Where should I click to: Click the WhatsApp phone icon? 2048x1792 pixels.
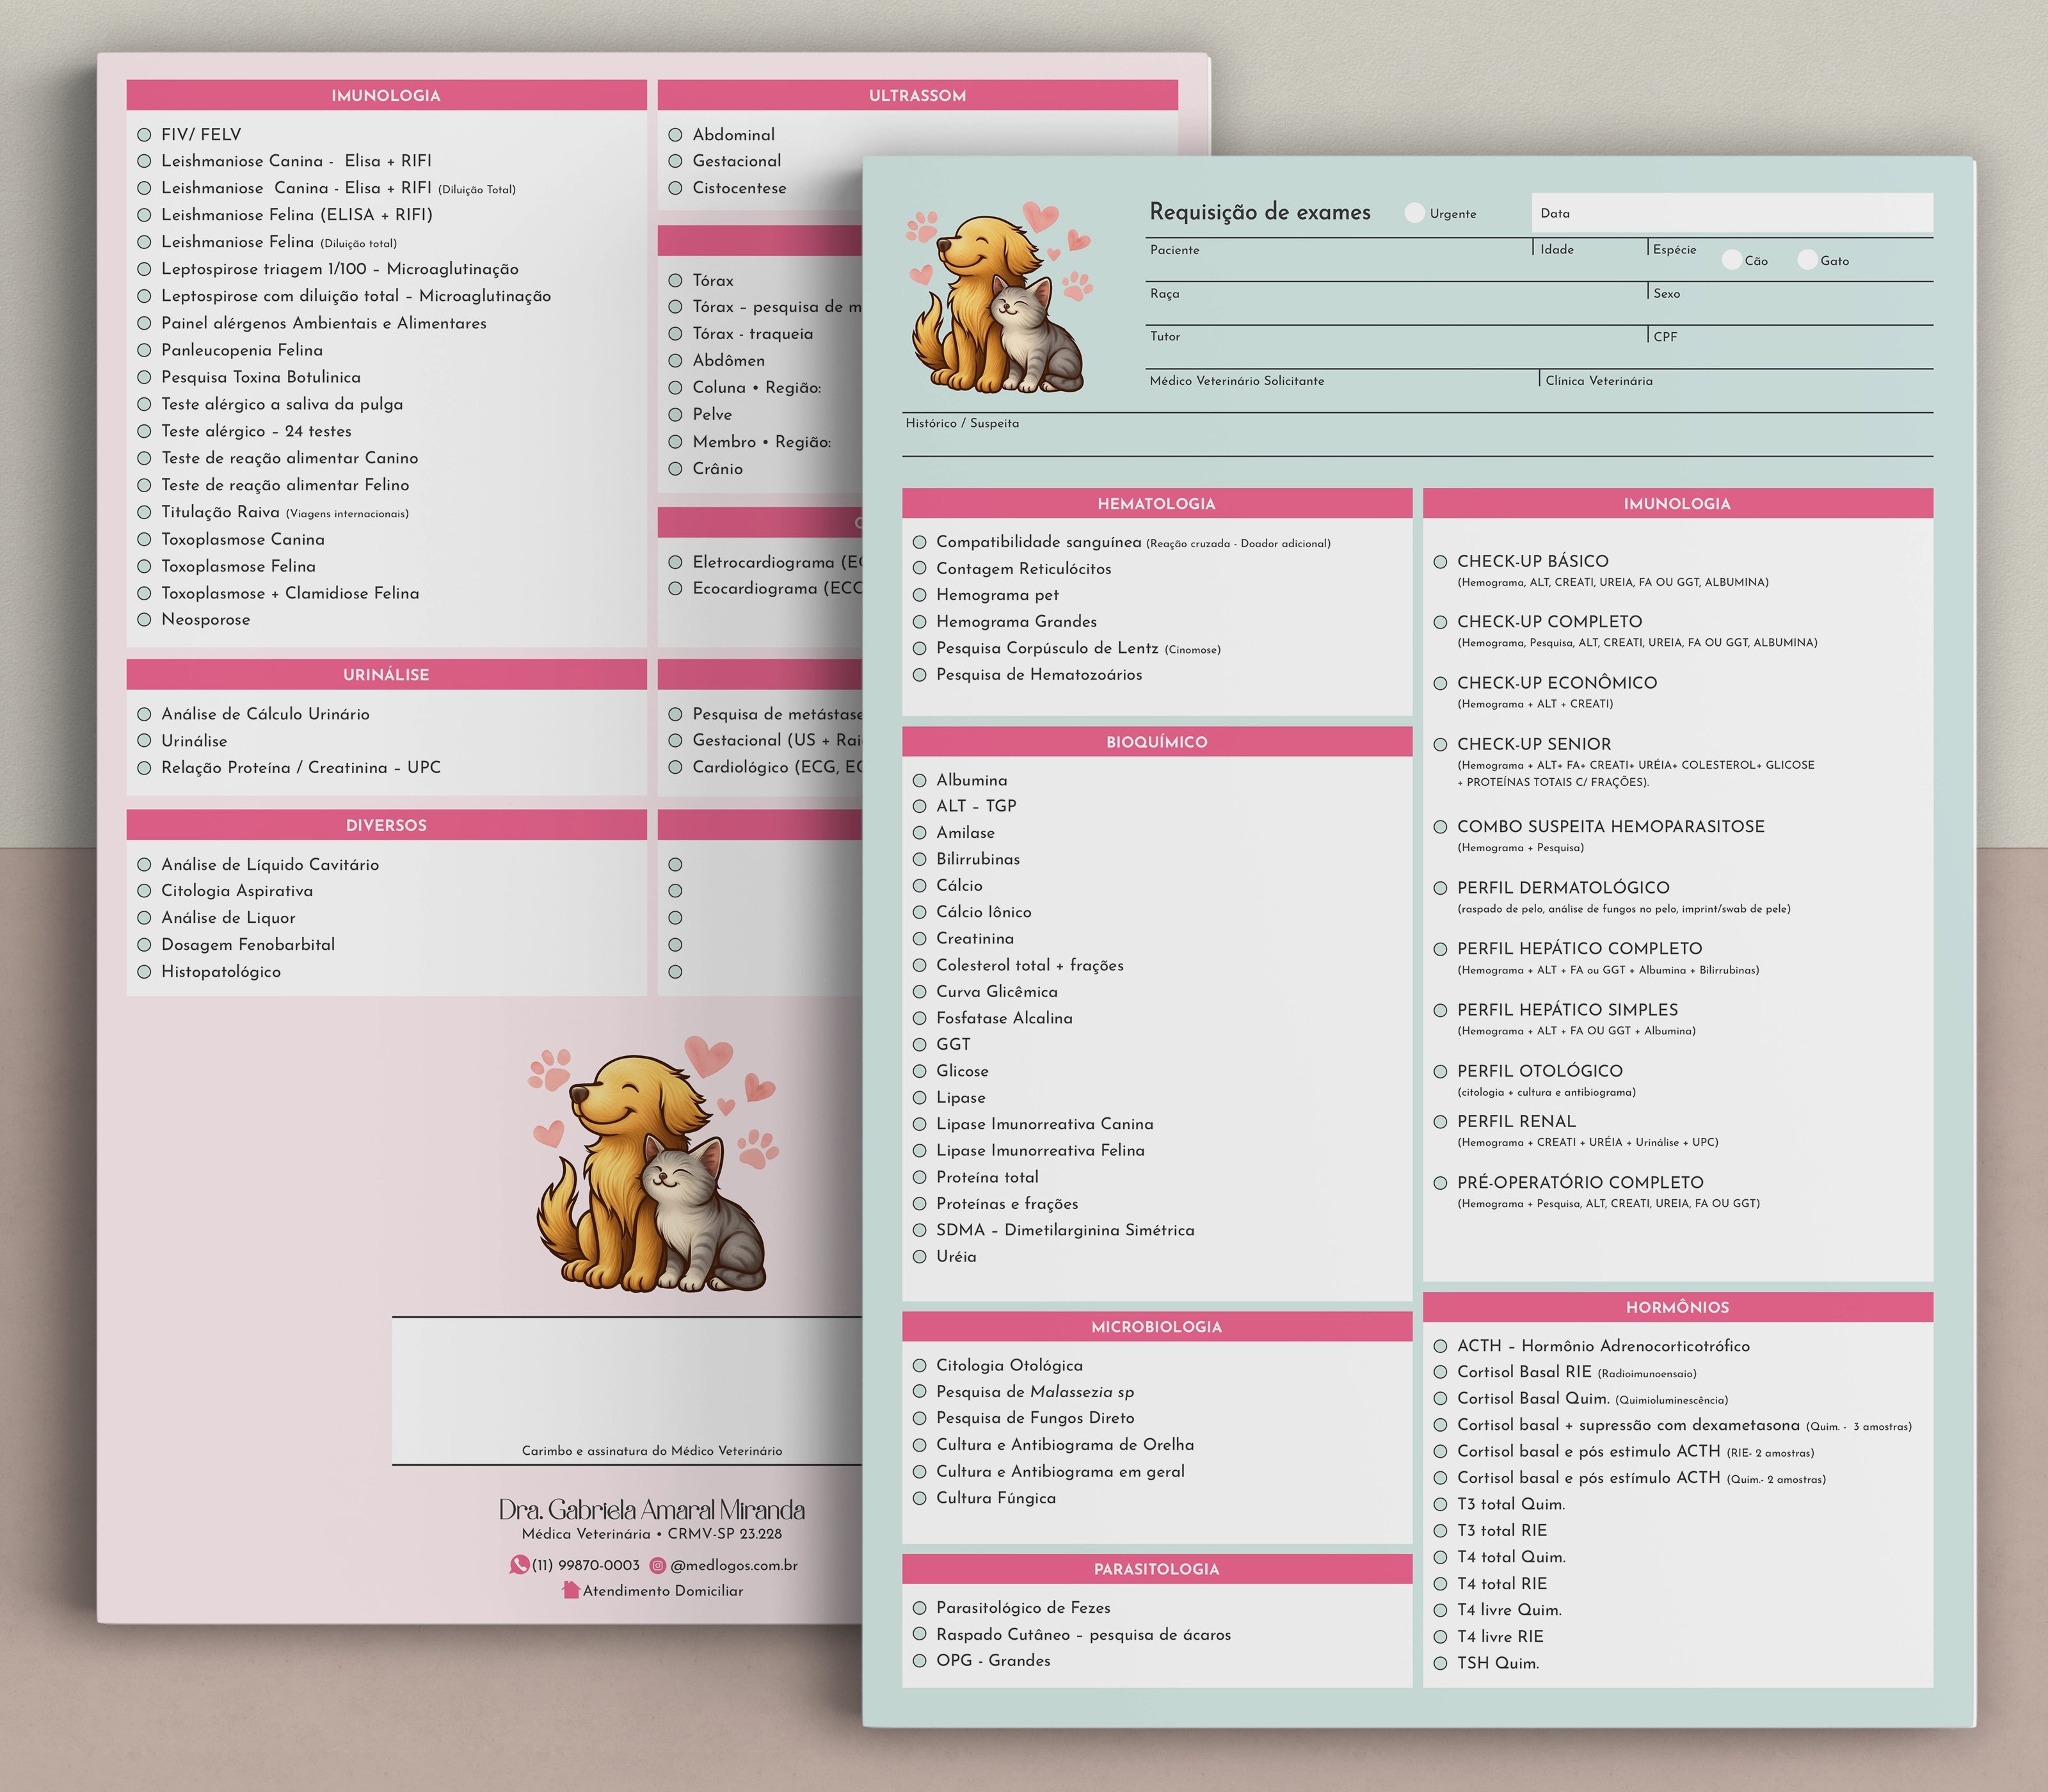pyautogui.click(x=519, y=1565)
